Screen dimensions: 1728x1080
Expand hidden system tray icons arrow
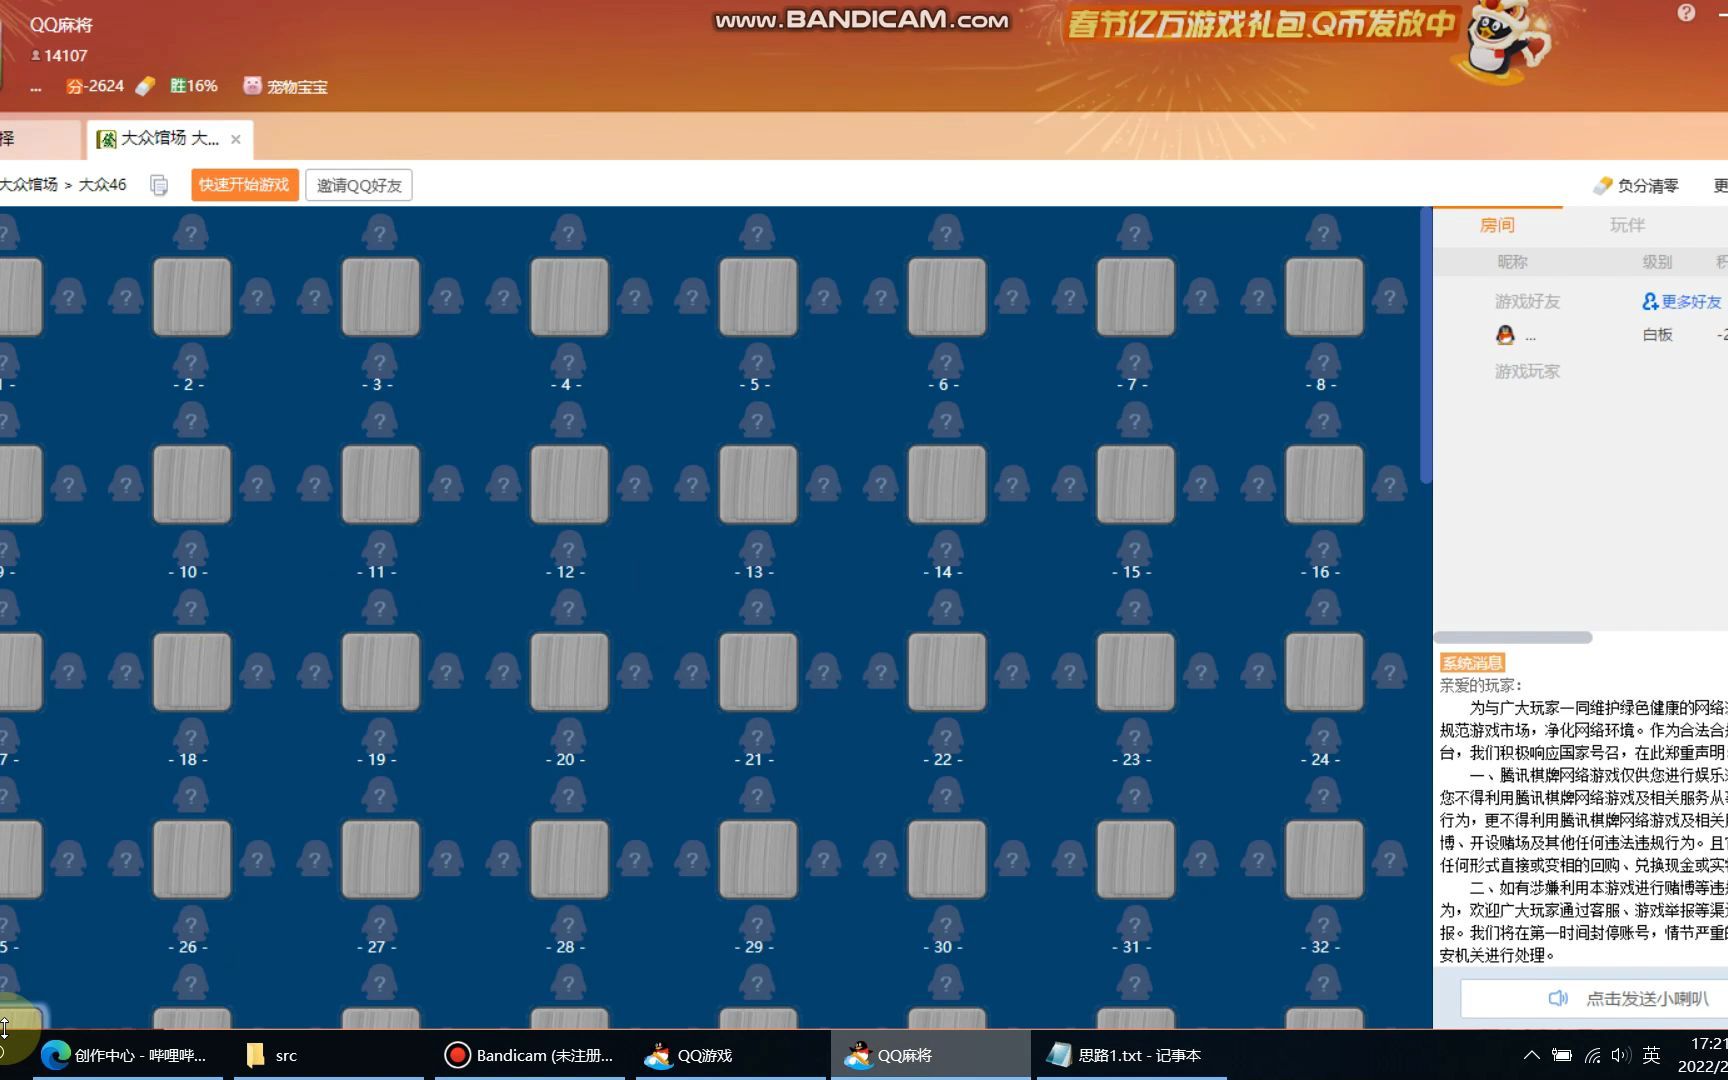click(1531, 1055)
